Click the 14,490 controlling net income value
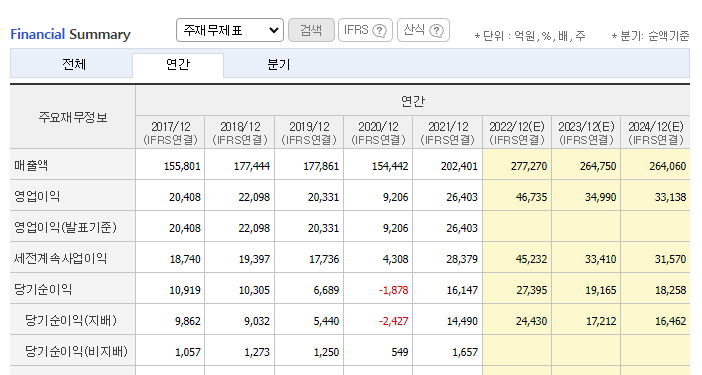 click(462, 321)
